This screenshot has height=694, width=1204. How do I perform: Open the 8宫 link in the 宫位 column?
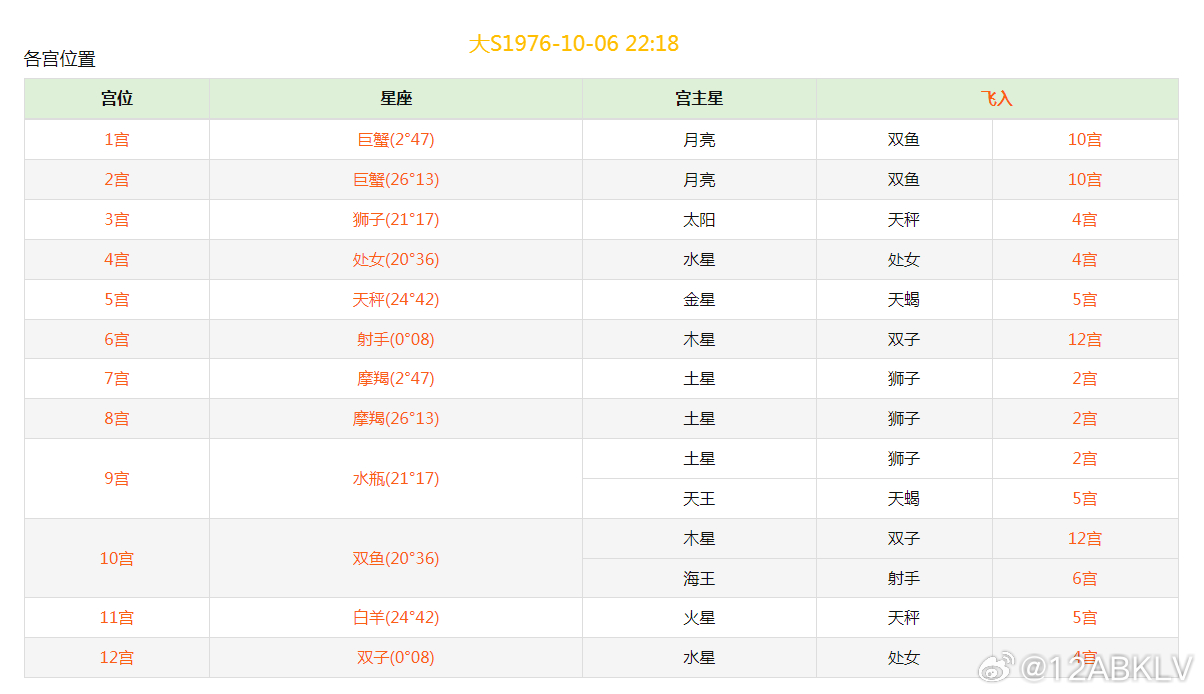point(117,419)
